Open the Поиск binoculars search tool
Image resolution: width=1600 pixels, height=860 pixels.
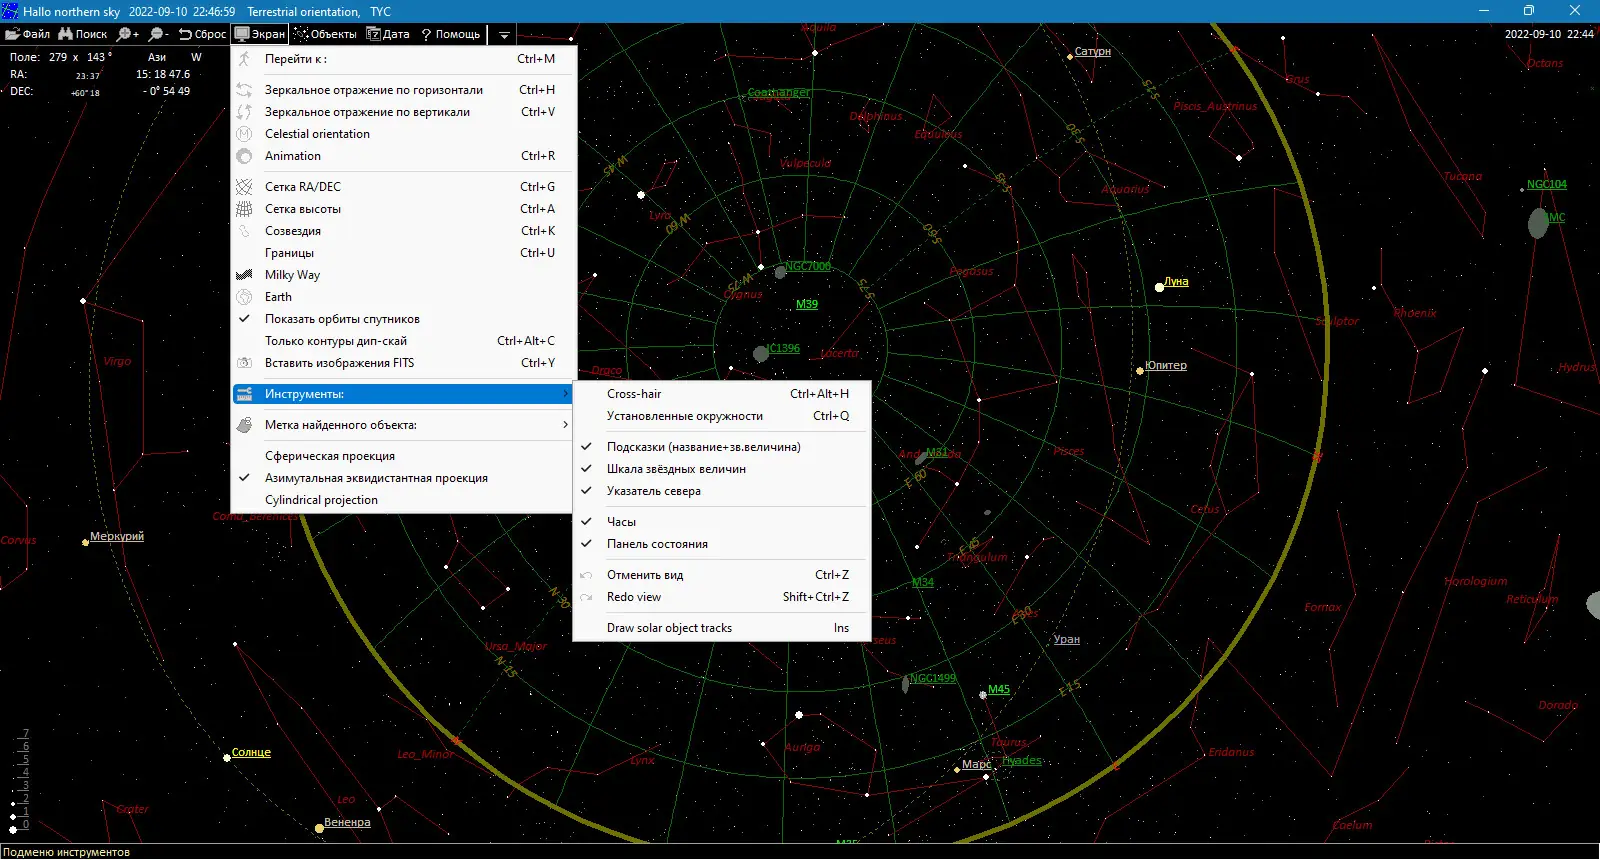(x=82, y=34)
